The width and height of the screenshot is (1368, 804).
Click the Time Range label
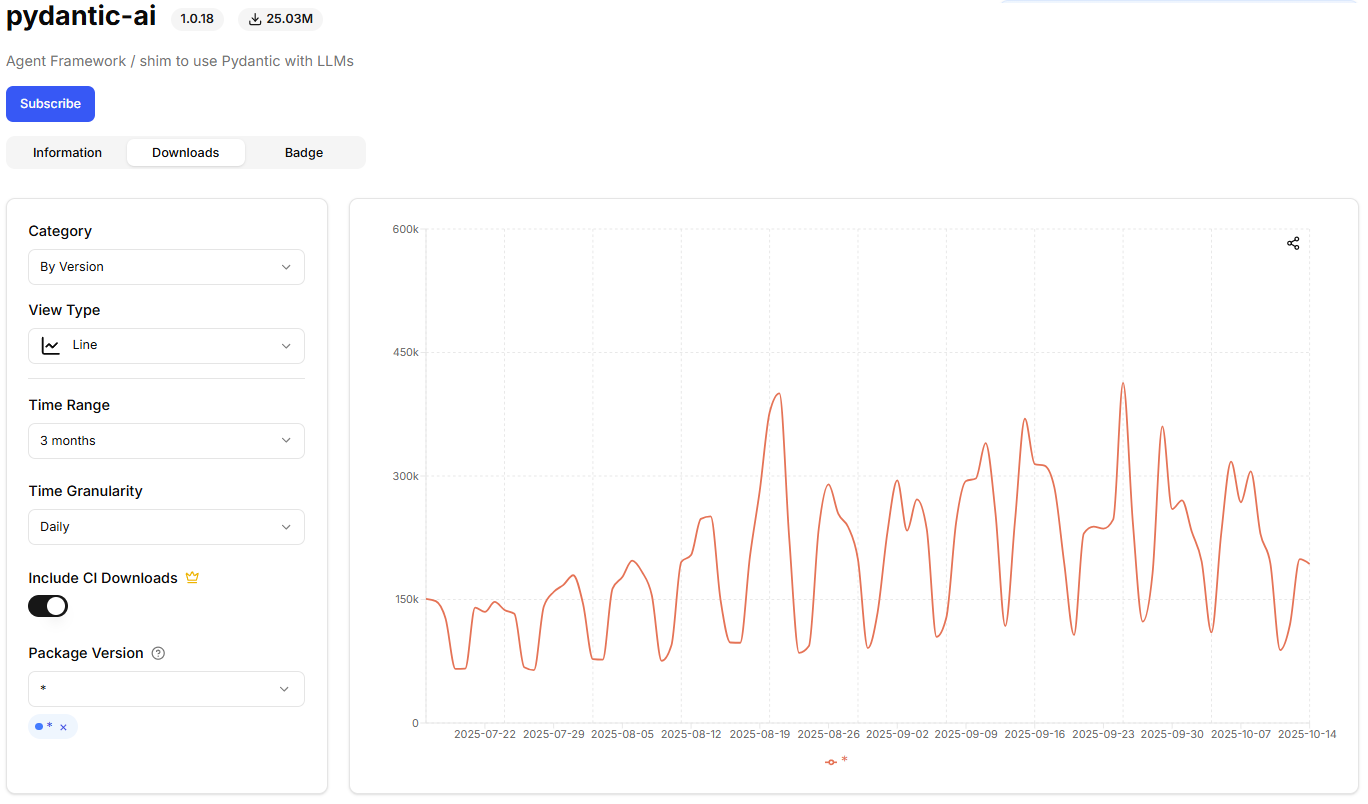(69, 405)
